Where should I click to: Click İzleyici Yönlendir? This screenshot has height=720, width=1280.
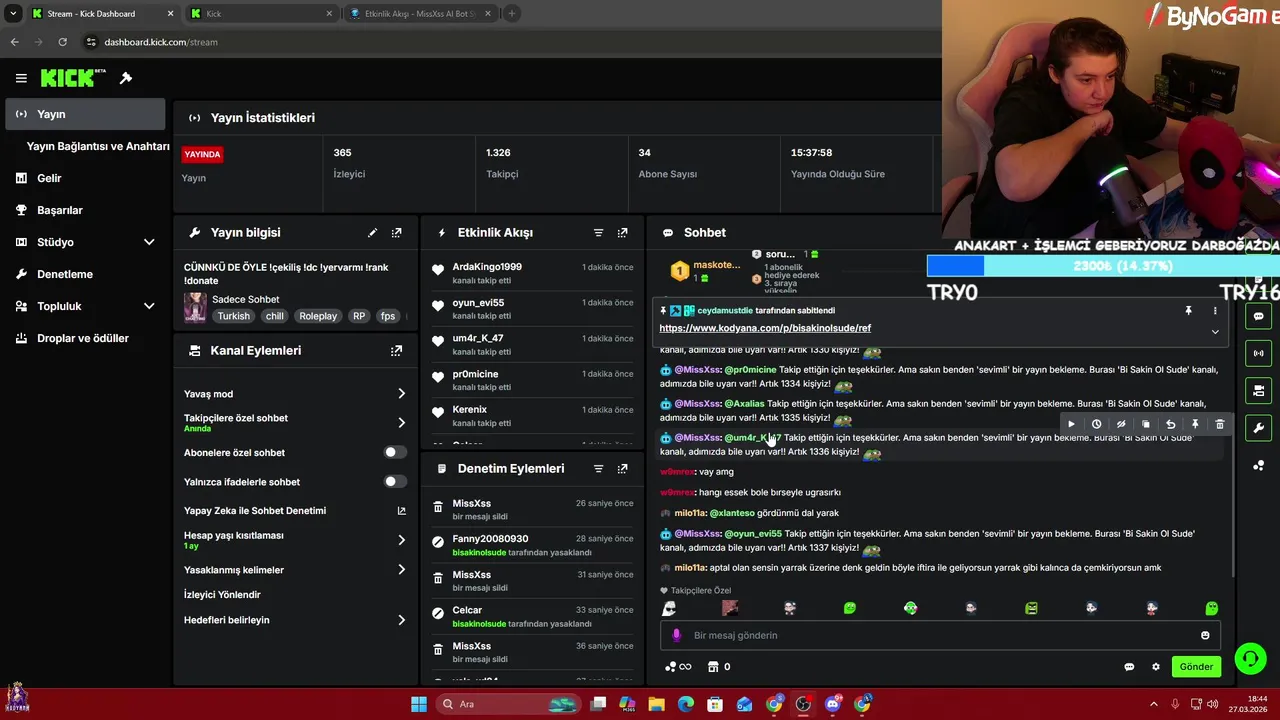tap(222, 595)
